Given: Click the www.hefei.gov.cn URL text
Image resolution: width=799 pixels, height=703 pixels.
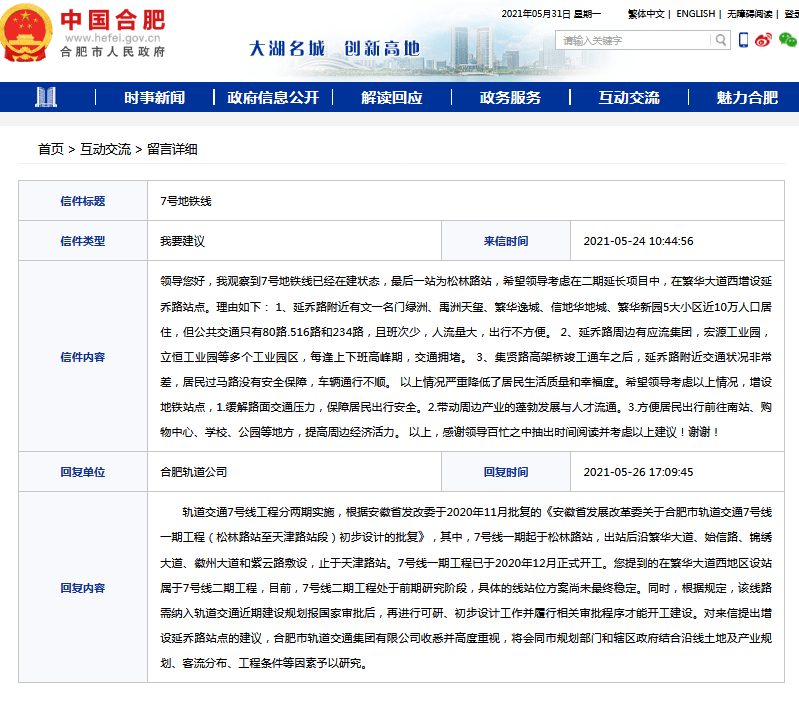Looking at the screenshot, I should (113, 38).
